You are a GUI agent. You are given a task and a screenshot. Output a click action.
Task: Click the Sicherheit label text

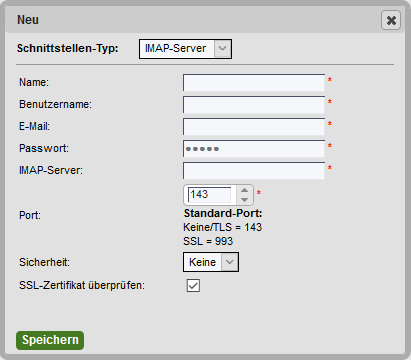44,262
